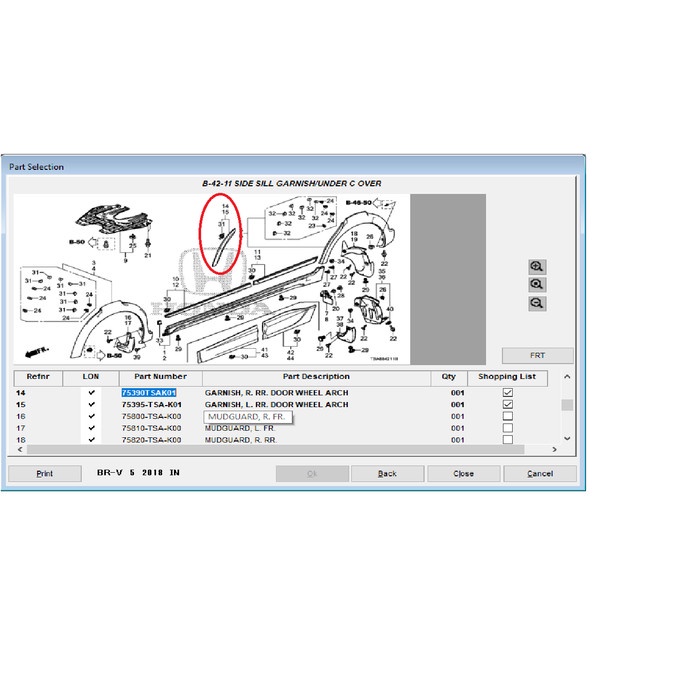Click the Part Description column header
The width and height of the screenshot is (700, 700).
point(316,377)
